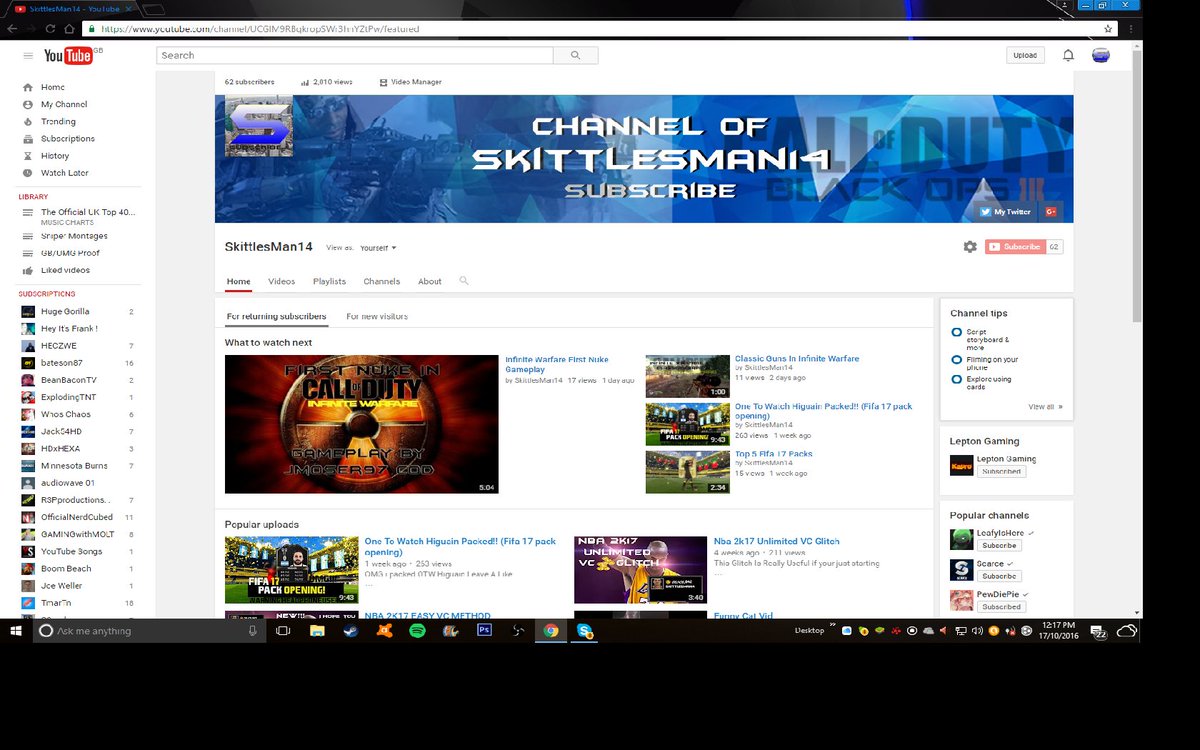Viewport: 1200px width, 750px height.
Task: Open the hamburger guide menu icon
Action: point(28,56)
